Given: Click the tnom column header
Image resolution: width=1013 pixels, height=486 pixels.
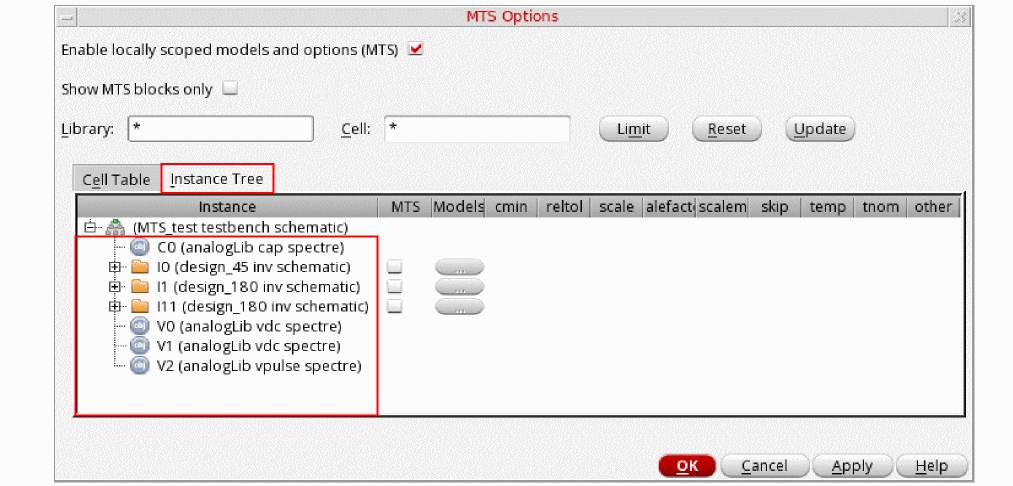Looking at the screenshot, I should (x=880, y=207).
